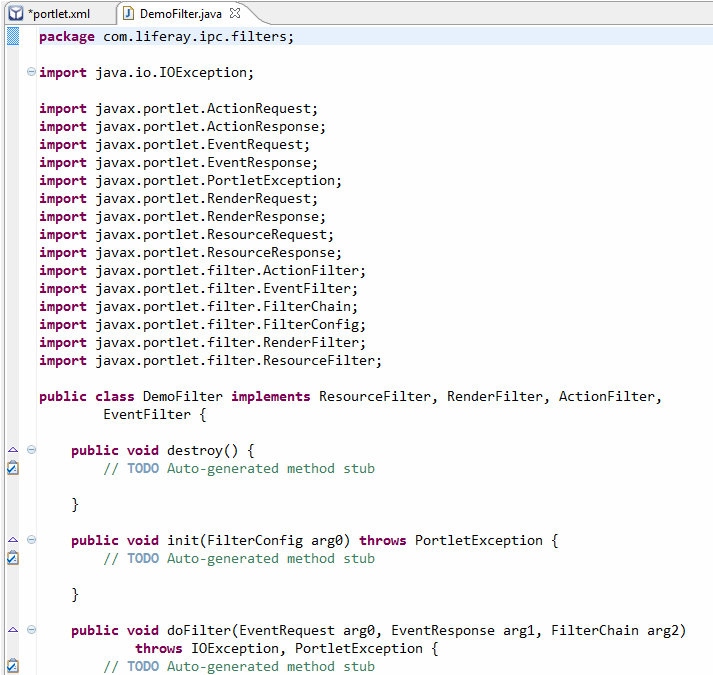
Task: Collapse the import statements block
Action: click(31, 72)
